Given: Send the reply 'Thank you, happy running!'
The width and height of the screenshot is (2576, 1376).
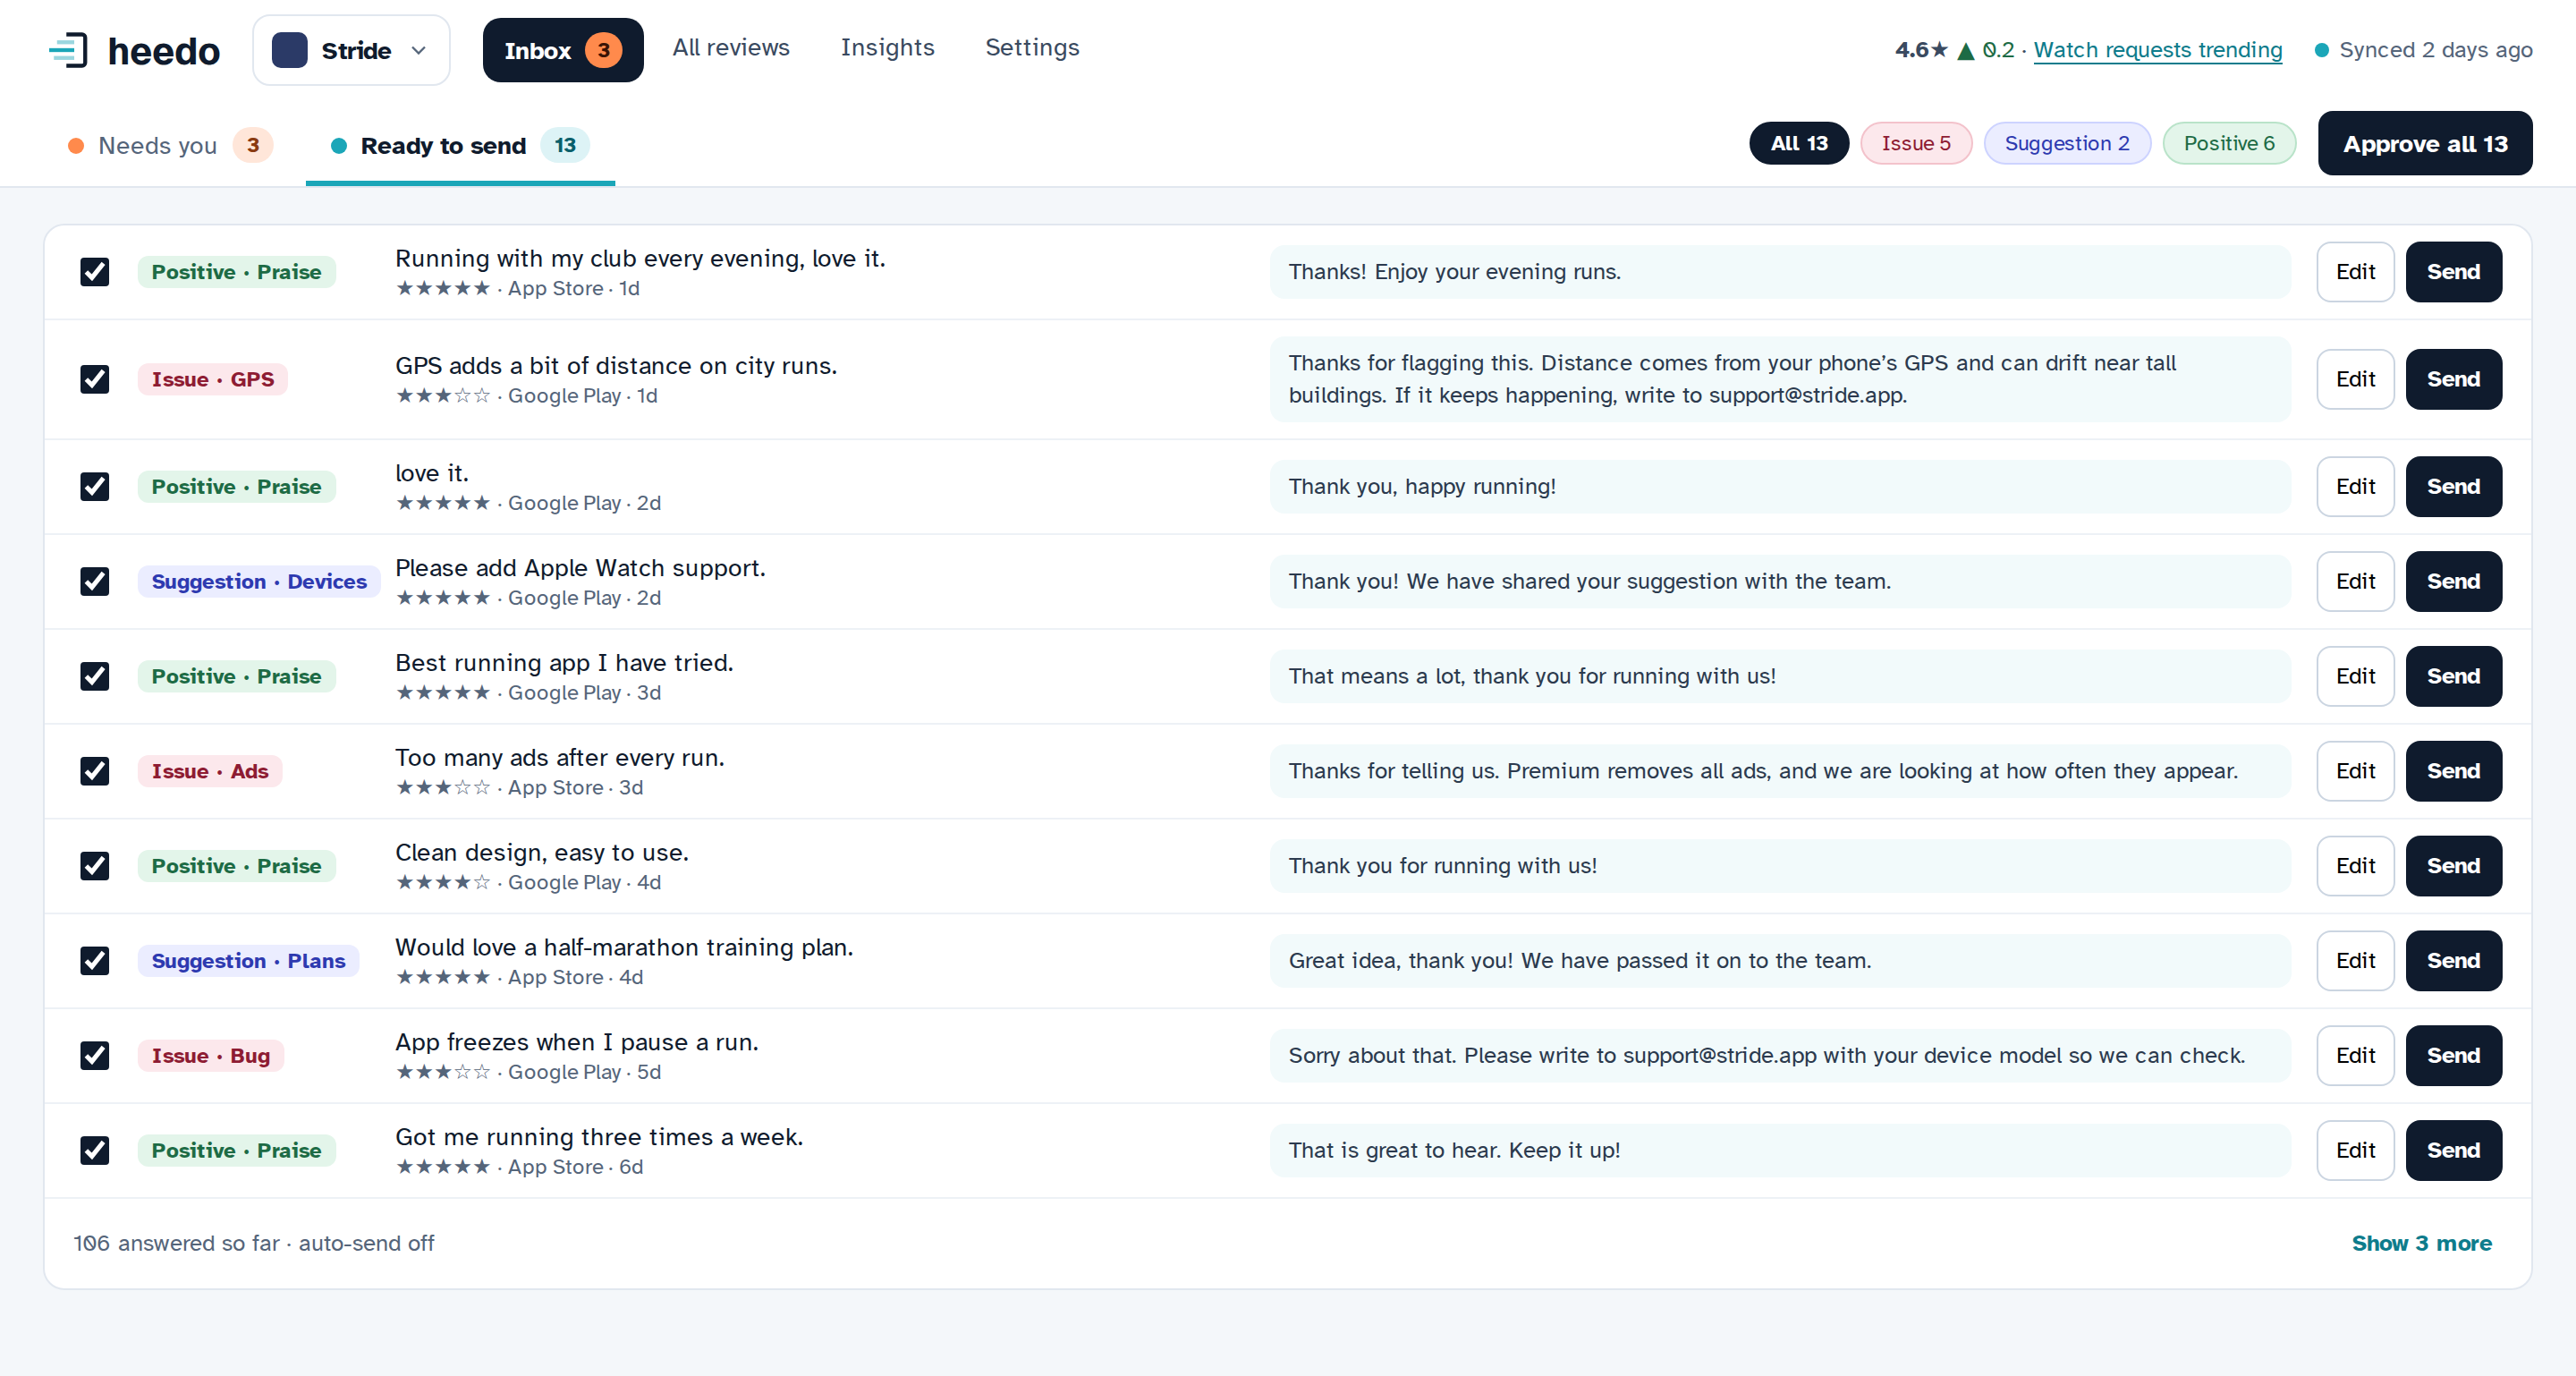Looking at the screenshot, I should click(2453, 487).
